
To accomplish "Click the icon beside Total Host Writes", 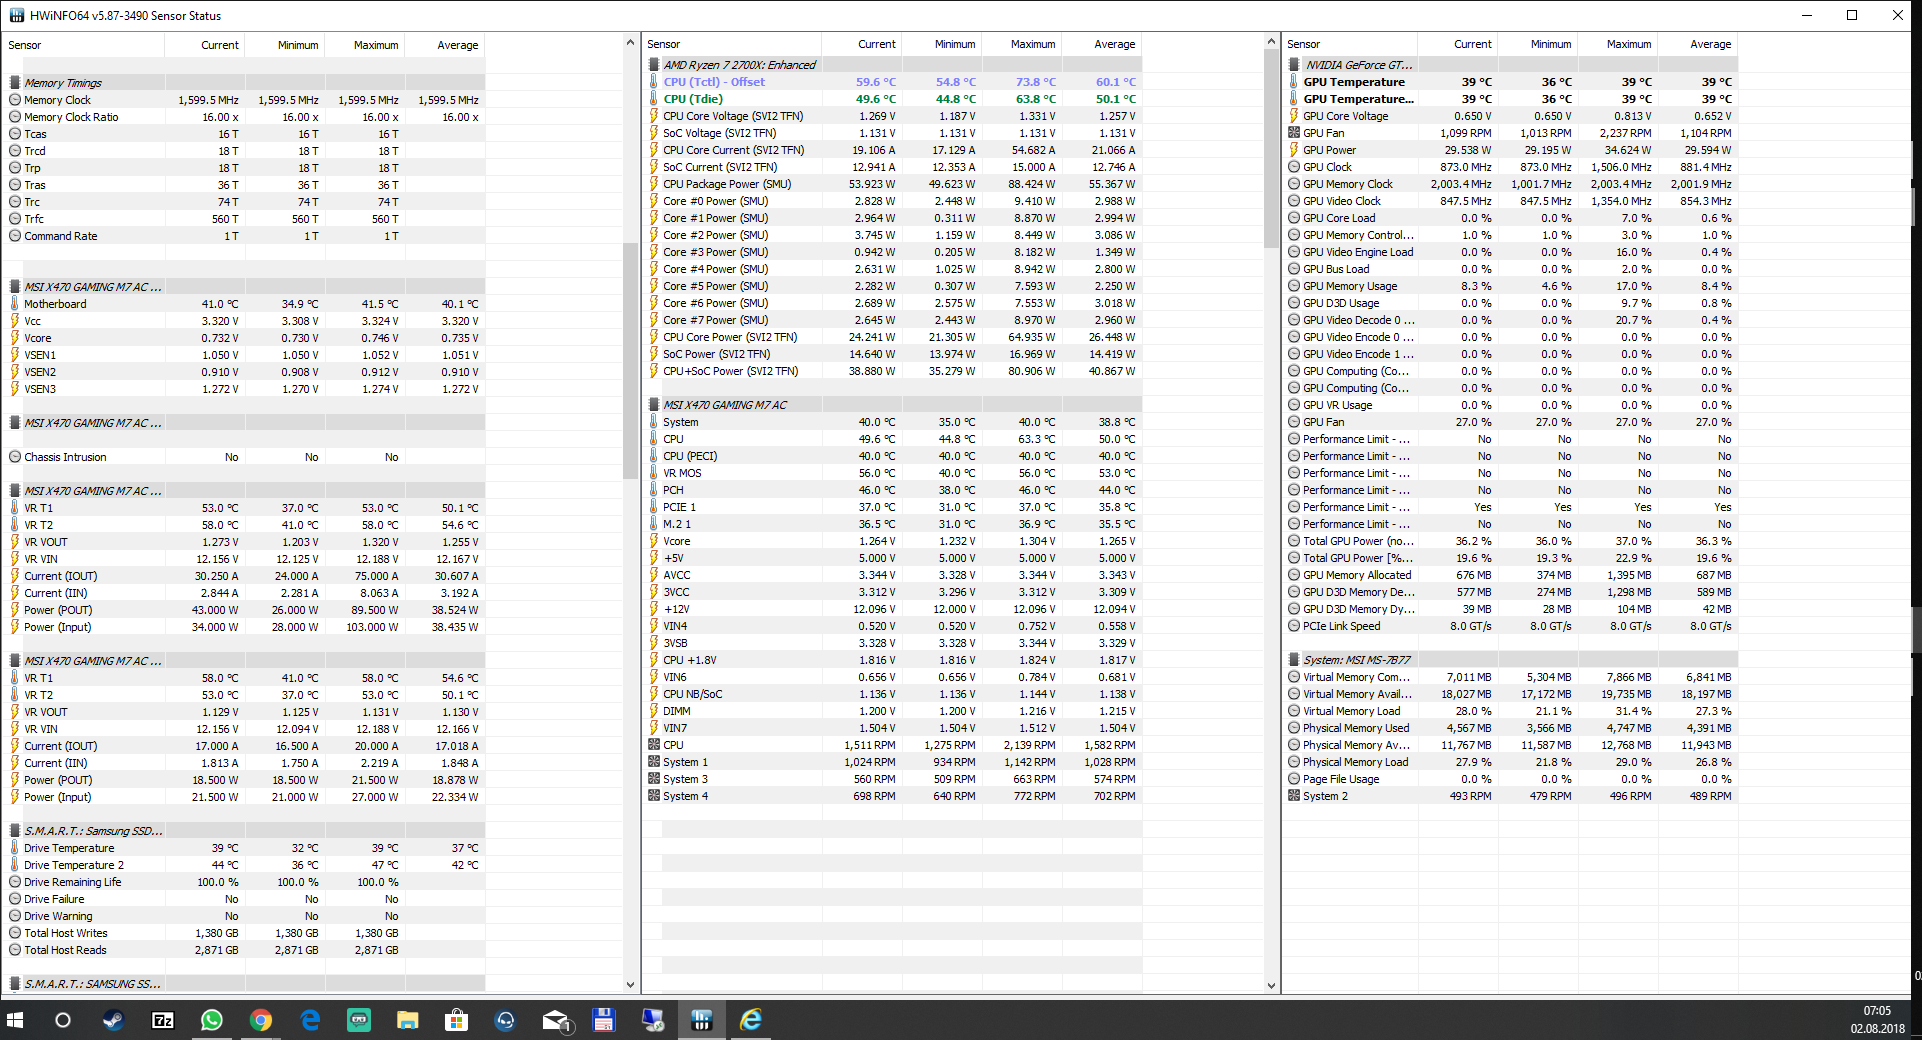I will tap(15, 933).
